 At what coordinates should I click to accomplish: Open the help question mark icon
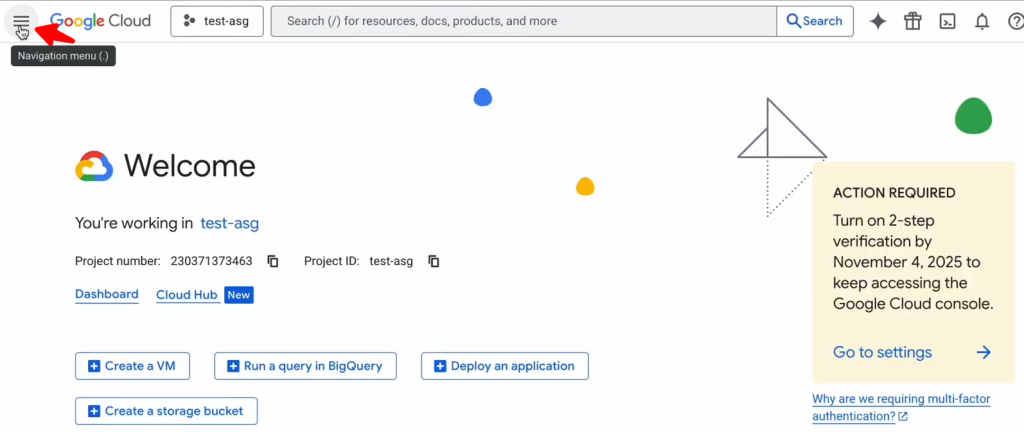[1014, 21]
